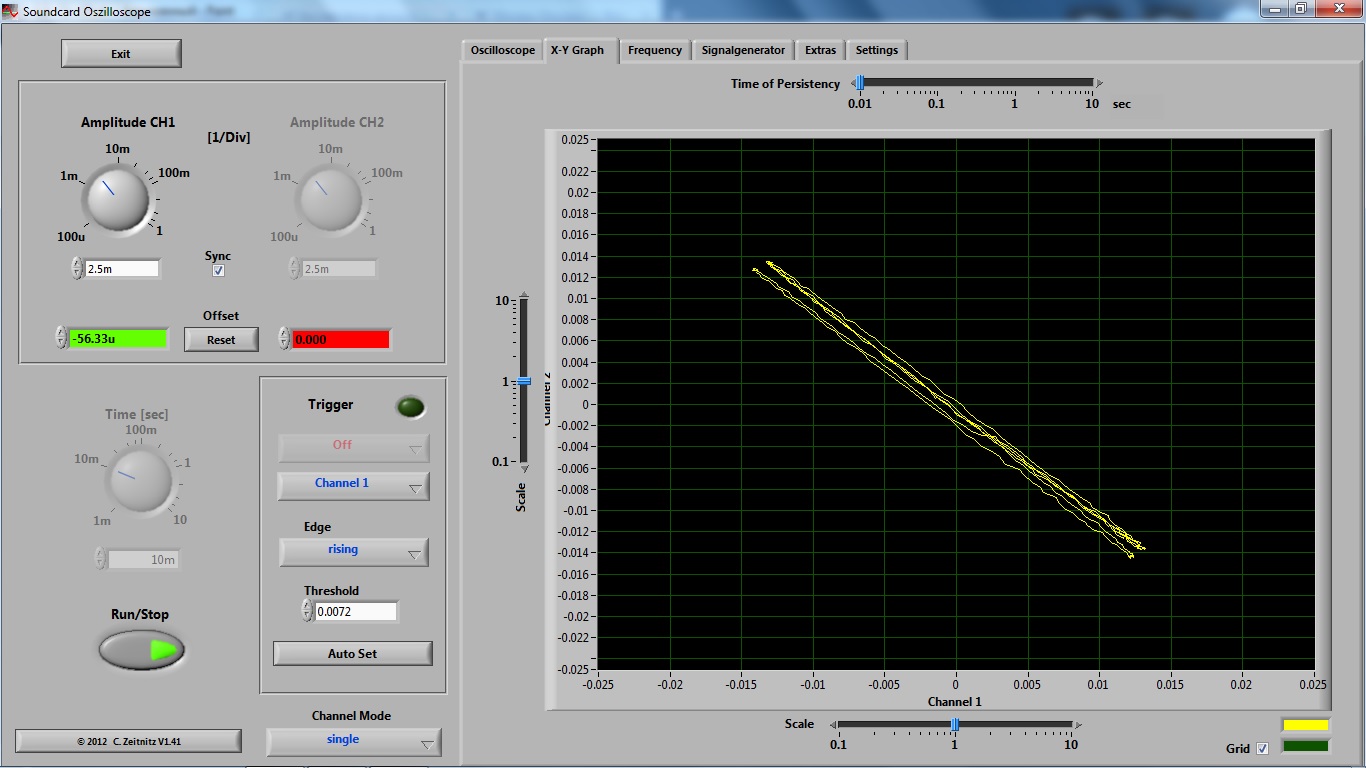Toggle the Sync checkbox
This screenshot has height=768, width=1366.
pos(219,271)
